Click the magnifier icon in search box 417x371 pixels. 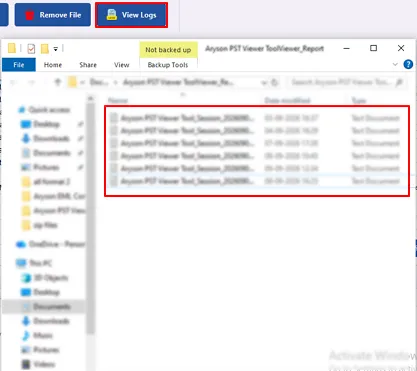click(x=399, y=82)
